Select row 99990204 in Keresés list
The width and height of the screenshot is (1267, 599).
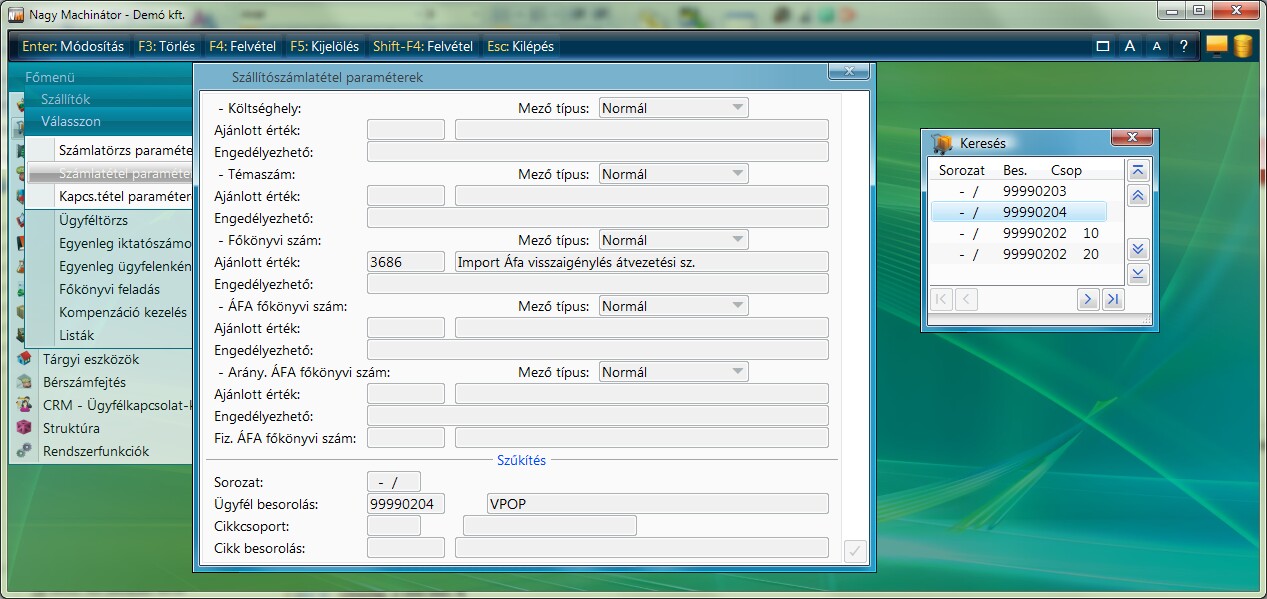(x=1019, y=212)
